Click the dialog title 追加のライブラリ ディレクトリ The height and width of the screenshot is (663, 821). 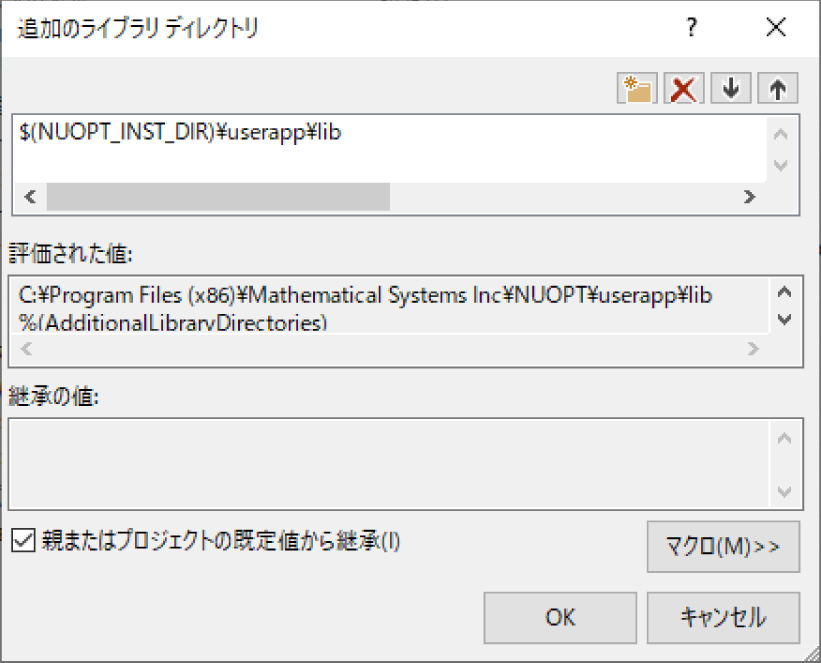(x=138, y=28)
